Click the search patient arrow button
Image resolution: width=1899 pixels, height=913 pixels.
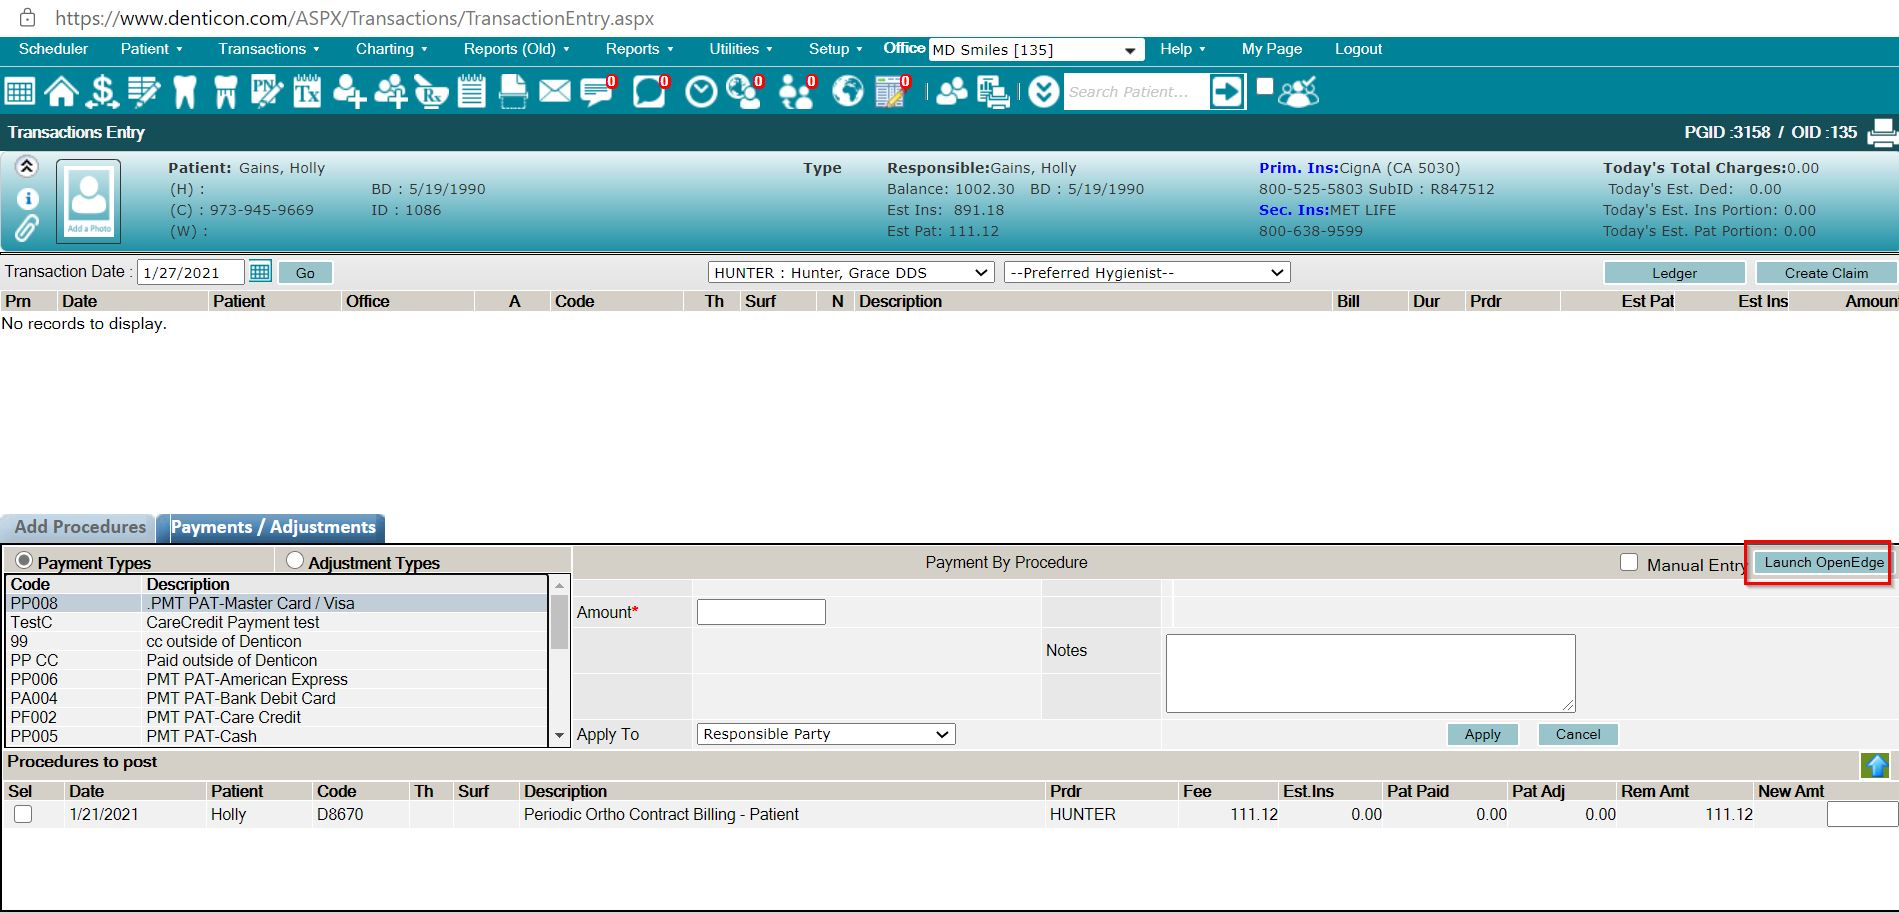pyautogui.click(x=1227, y=92)
